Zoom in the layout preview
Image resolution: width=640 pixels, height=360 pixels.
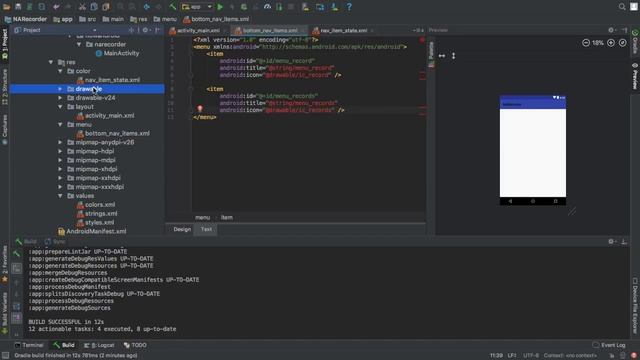pyautogui.click(x=611, y=43)
